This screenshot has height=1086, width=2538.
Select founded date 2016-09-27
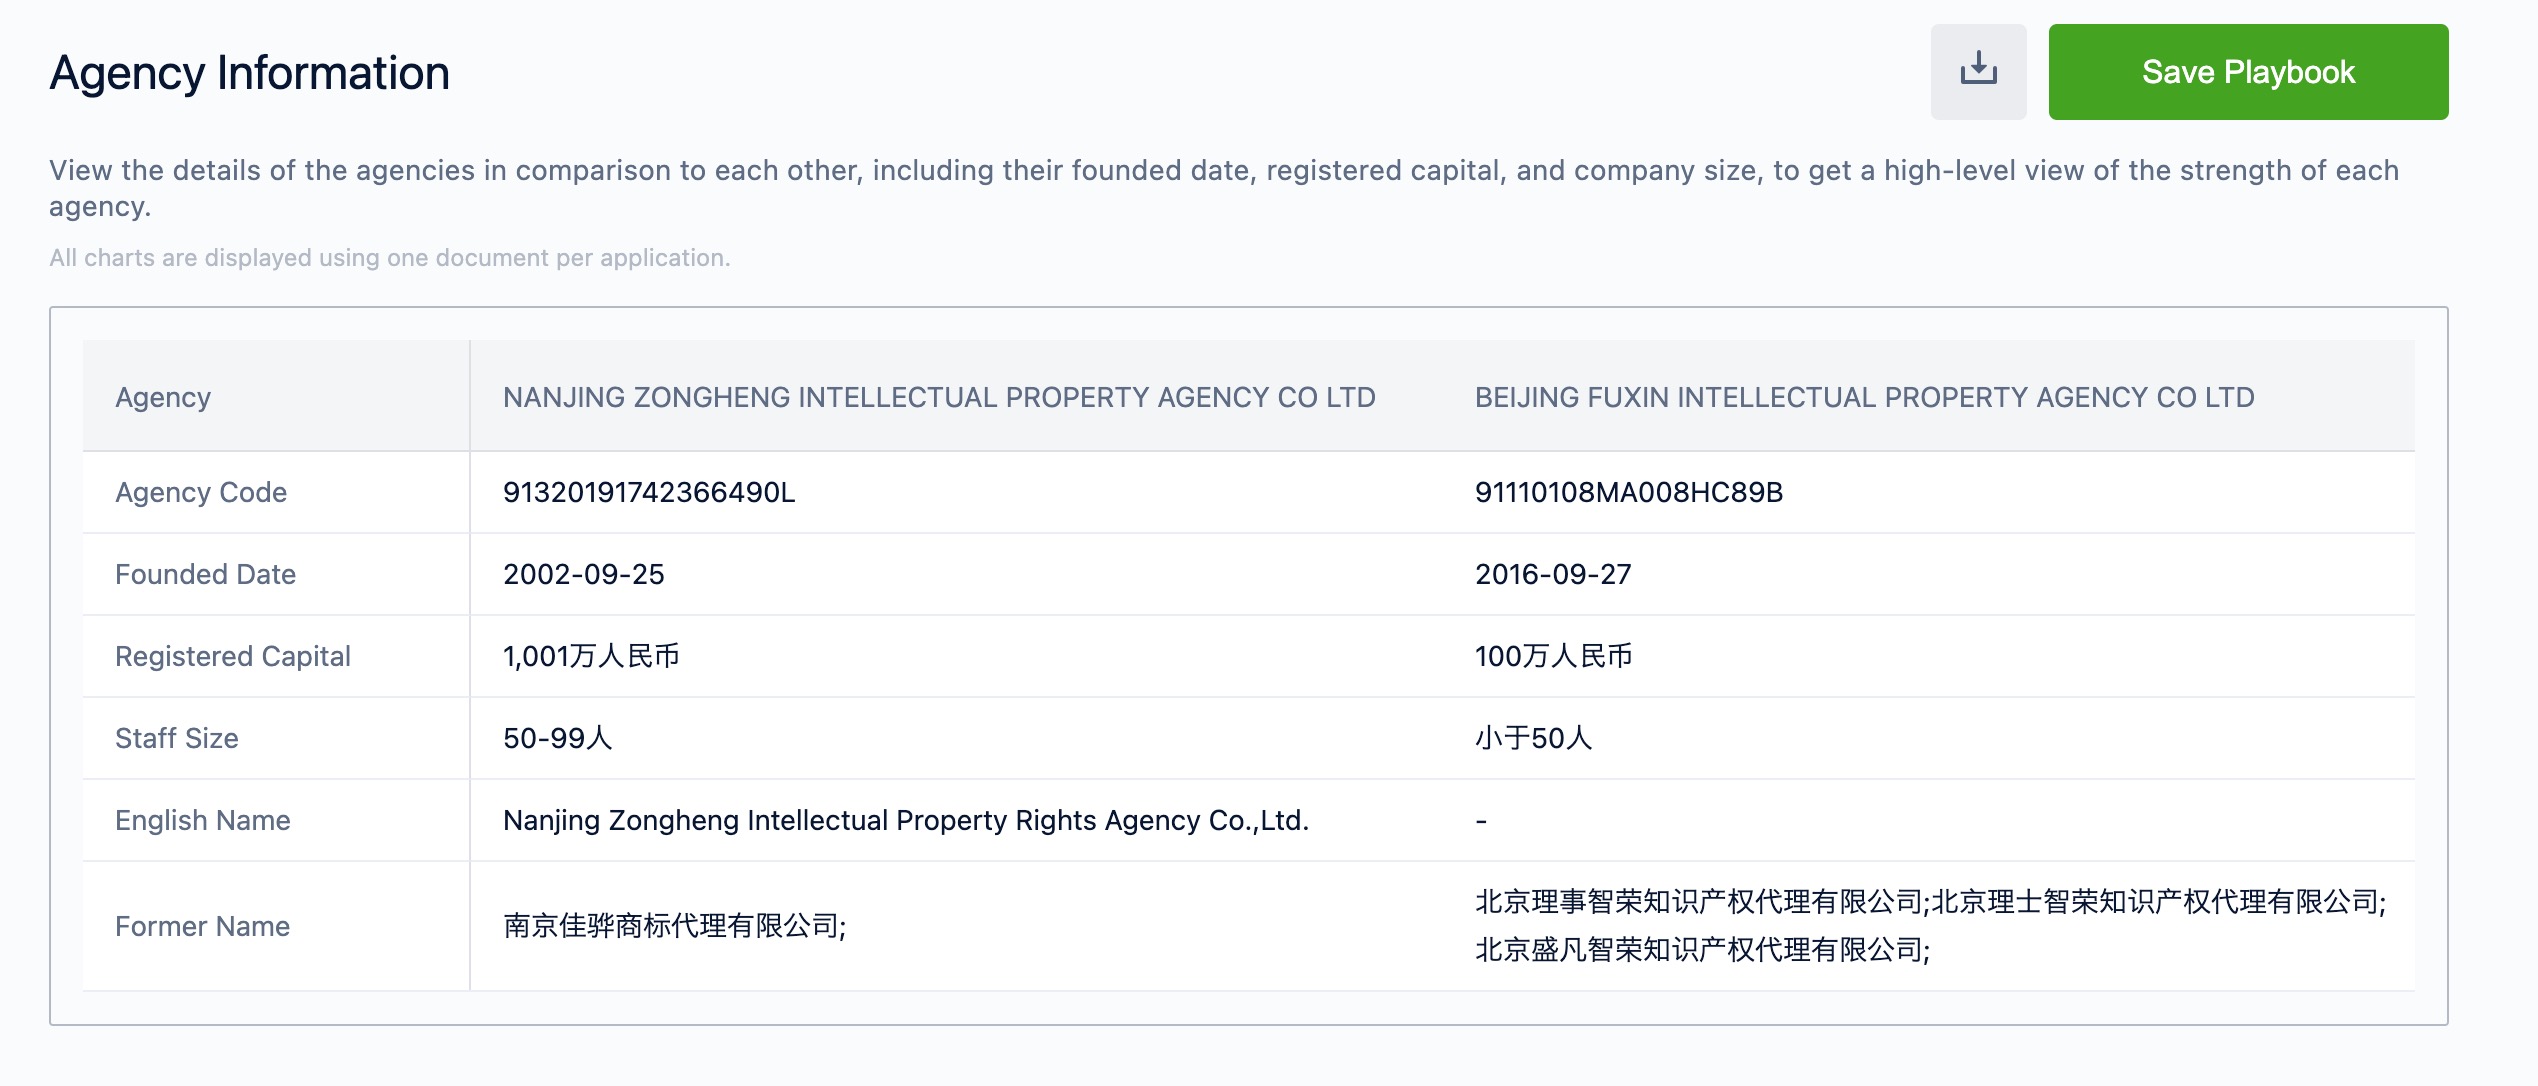pyautogui.click(x=1553, y=574)
